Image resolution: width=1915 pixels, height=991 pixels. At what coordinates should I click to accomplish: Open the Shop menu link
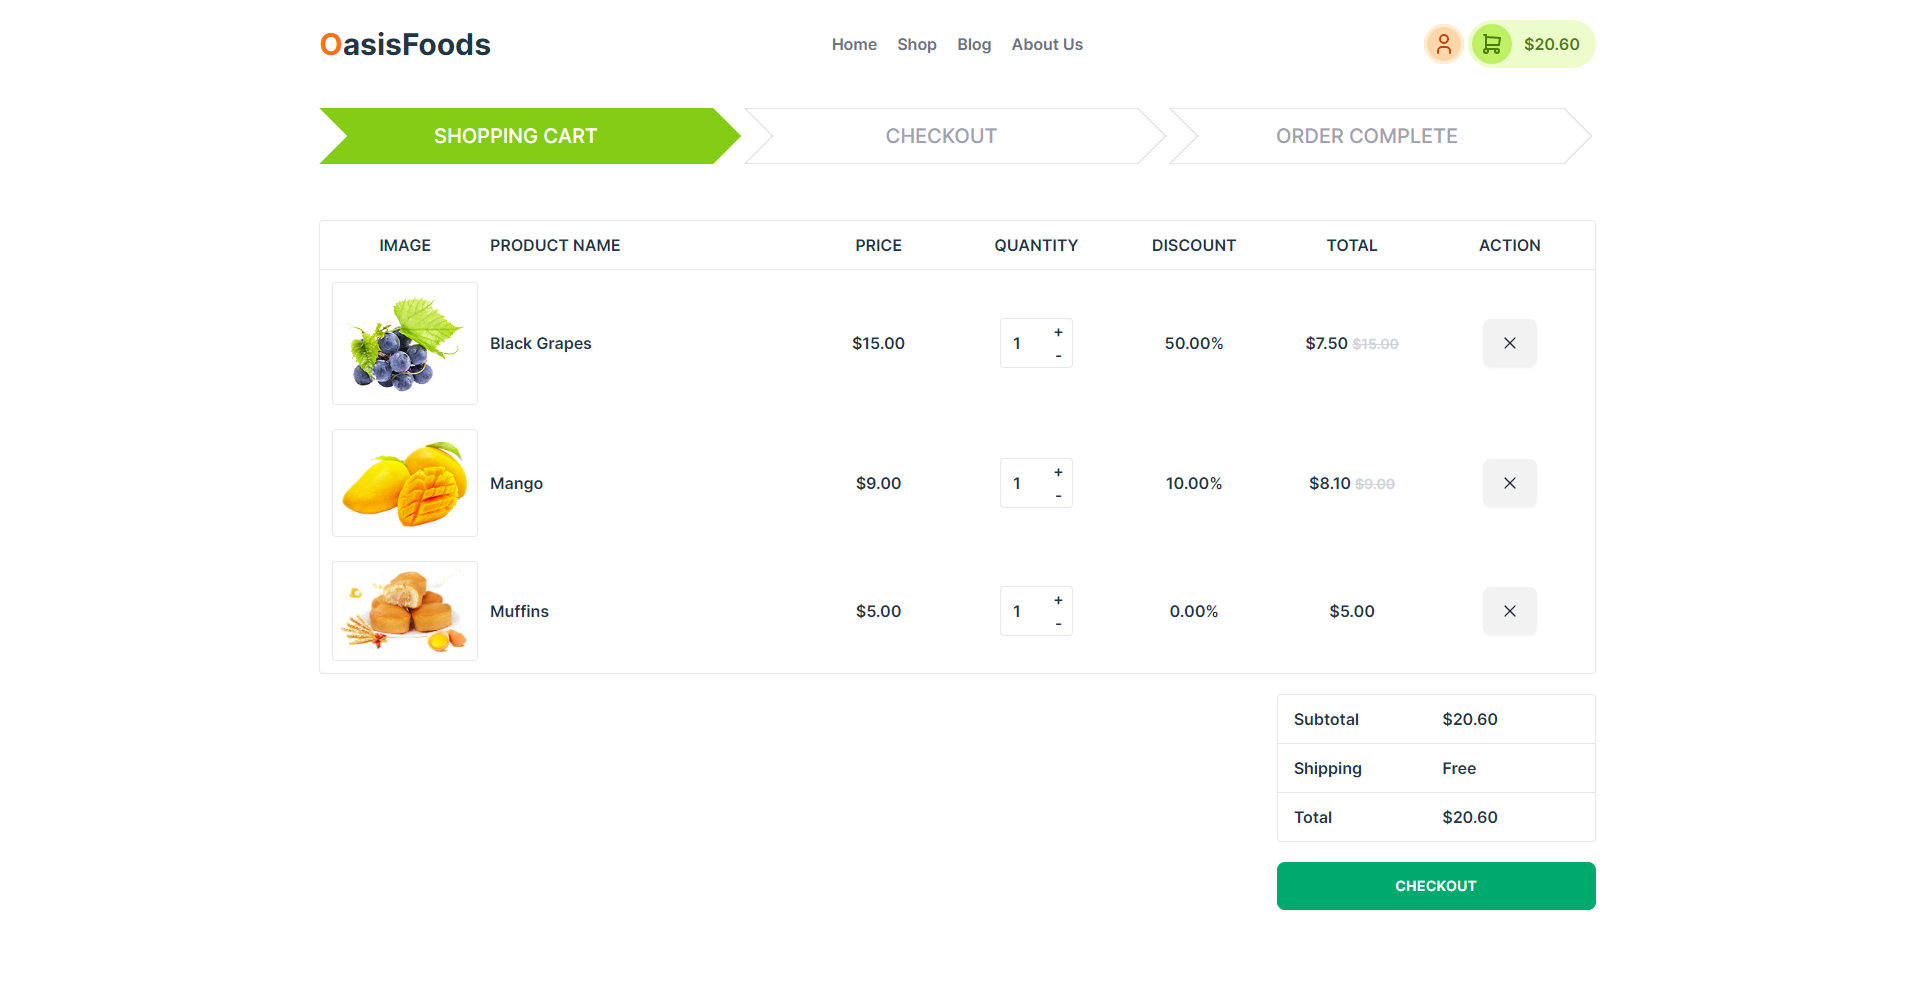coord(916,44)
